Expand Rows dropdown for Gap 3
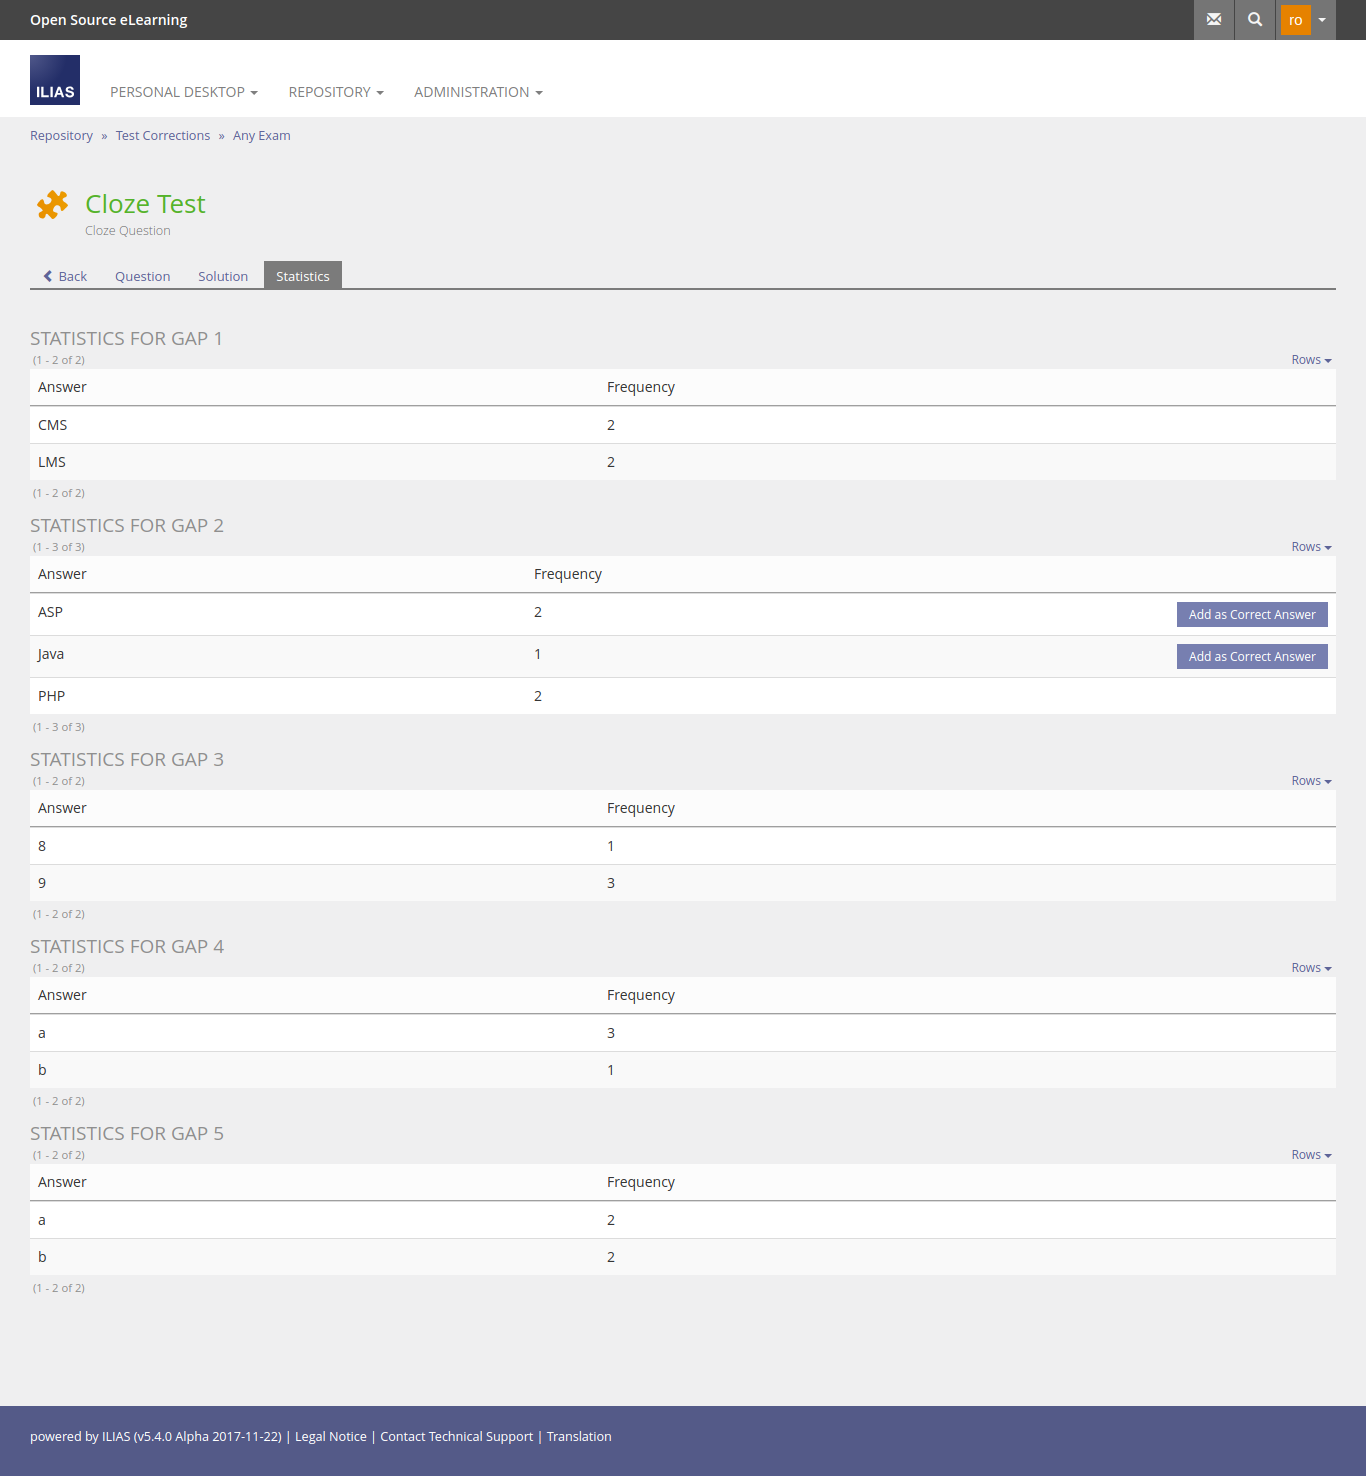The image size is (1366, 1476). [1310, 781]
